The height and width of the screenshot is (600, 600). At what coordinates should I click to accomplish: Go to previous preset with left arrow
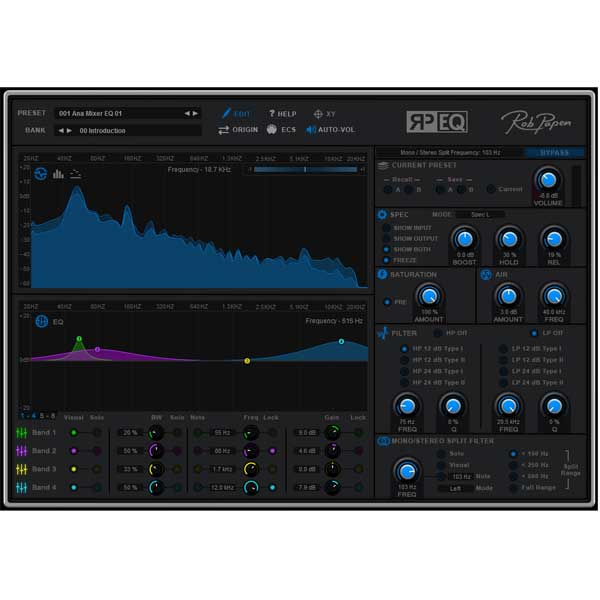[187, 113]
